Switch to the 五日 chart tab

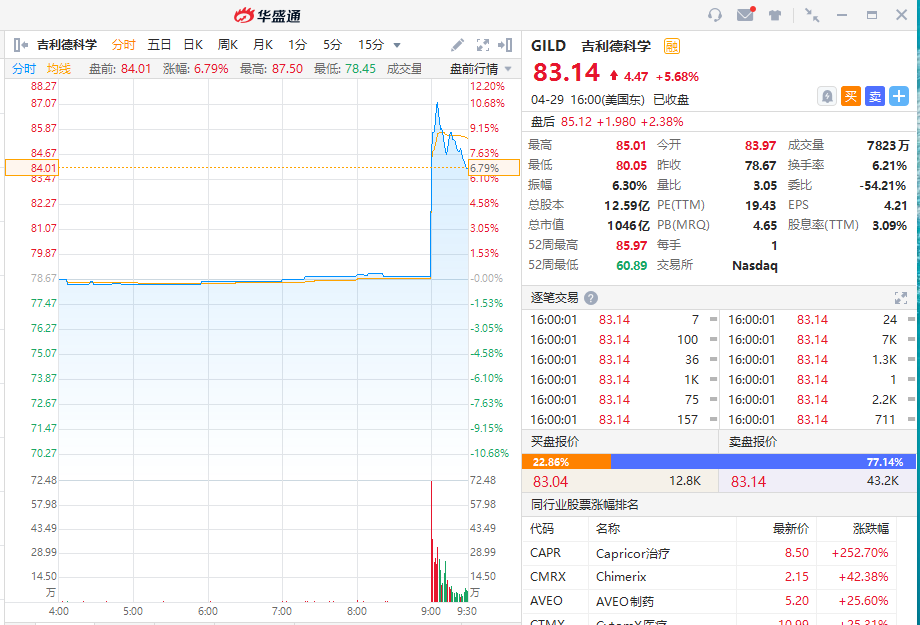click(x=159, y=45)
